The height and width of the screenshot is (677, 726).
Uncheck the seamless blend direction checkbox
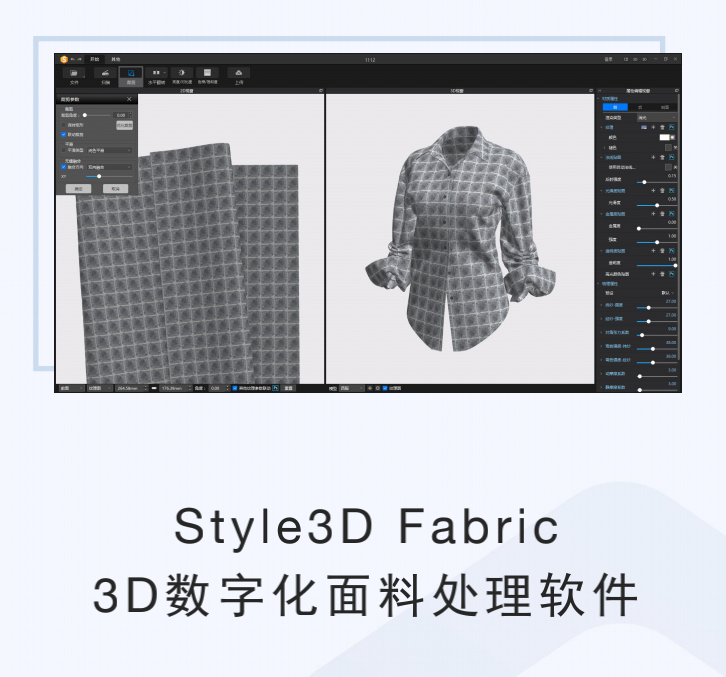click(x=64, y=167)
